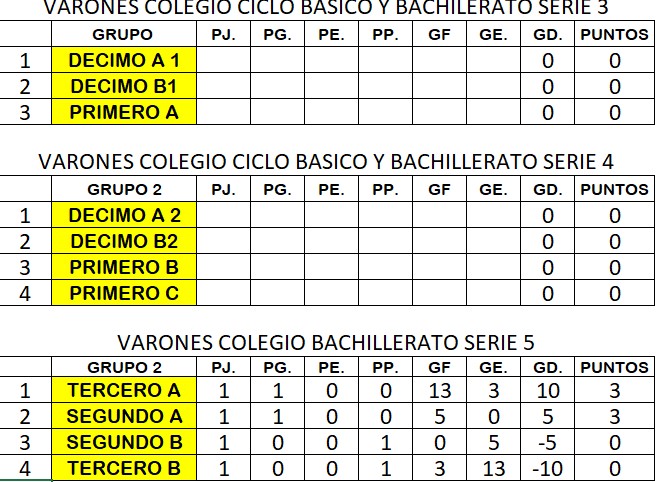
Task: Select the PRIMERO A team cell
Action: point(124,112)
